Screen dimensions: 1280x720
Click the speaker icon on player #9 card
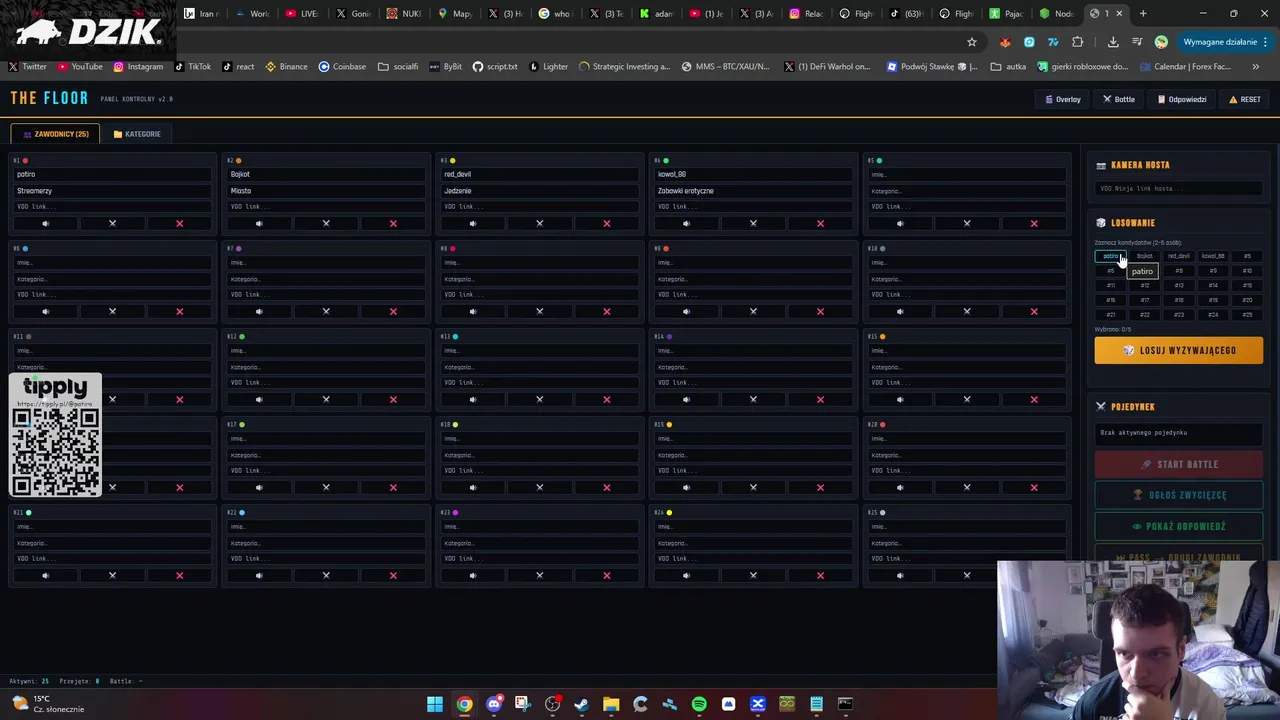tap(686, 311)
